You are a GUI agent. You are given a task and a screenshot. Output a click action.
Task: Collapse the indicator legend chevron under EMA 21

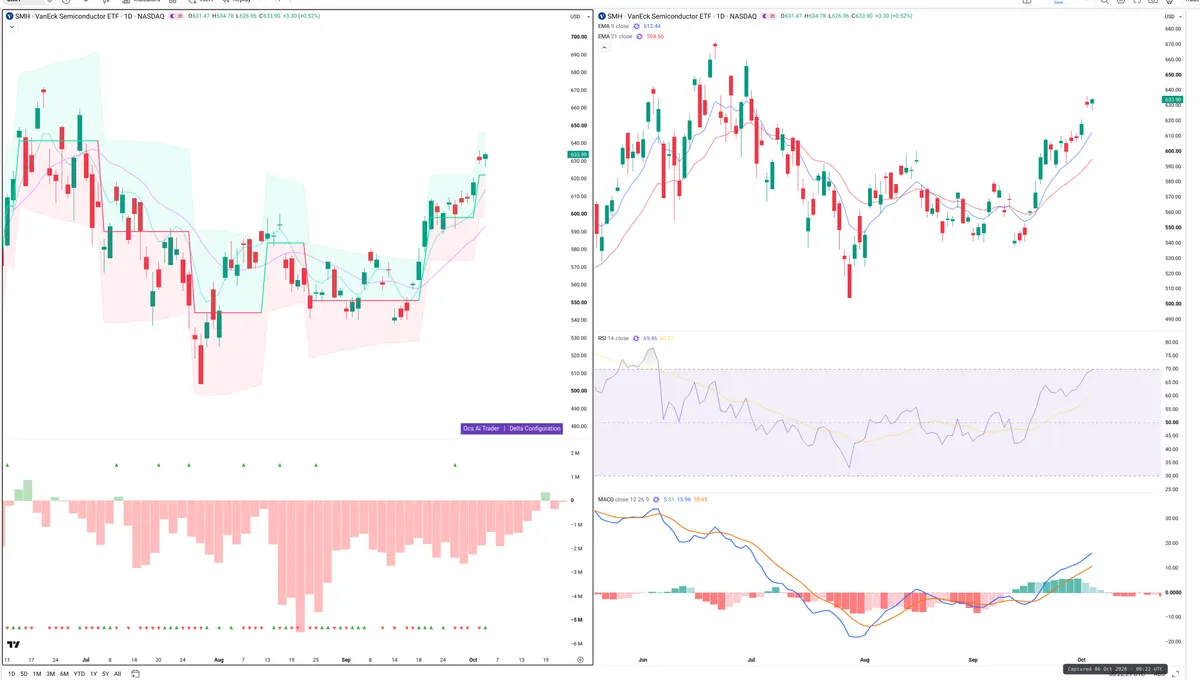click(605, 47)
